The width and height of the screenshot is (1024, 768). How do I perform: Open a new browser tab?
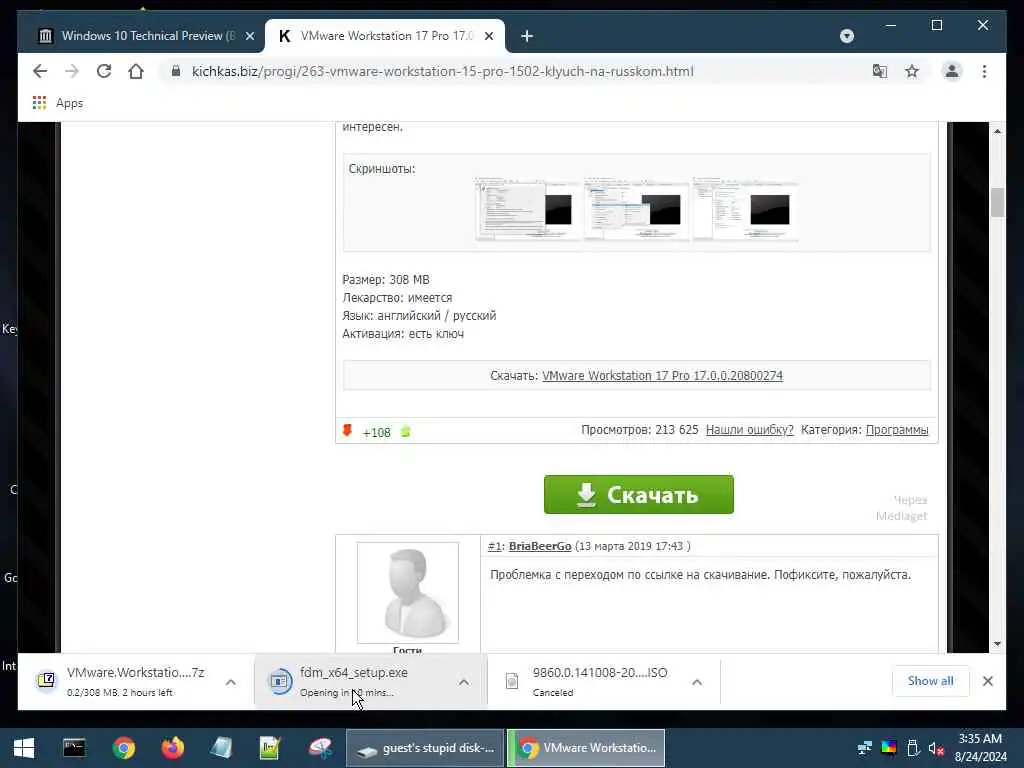527,36
